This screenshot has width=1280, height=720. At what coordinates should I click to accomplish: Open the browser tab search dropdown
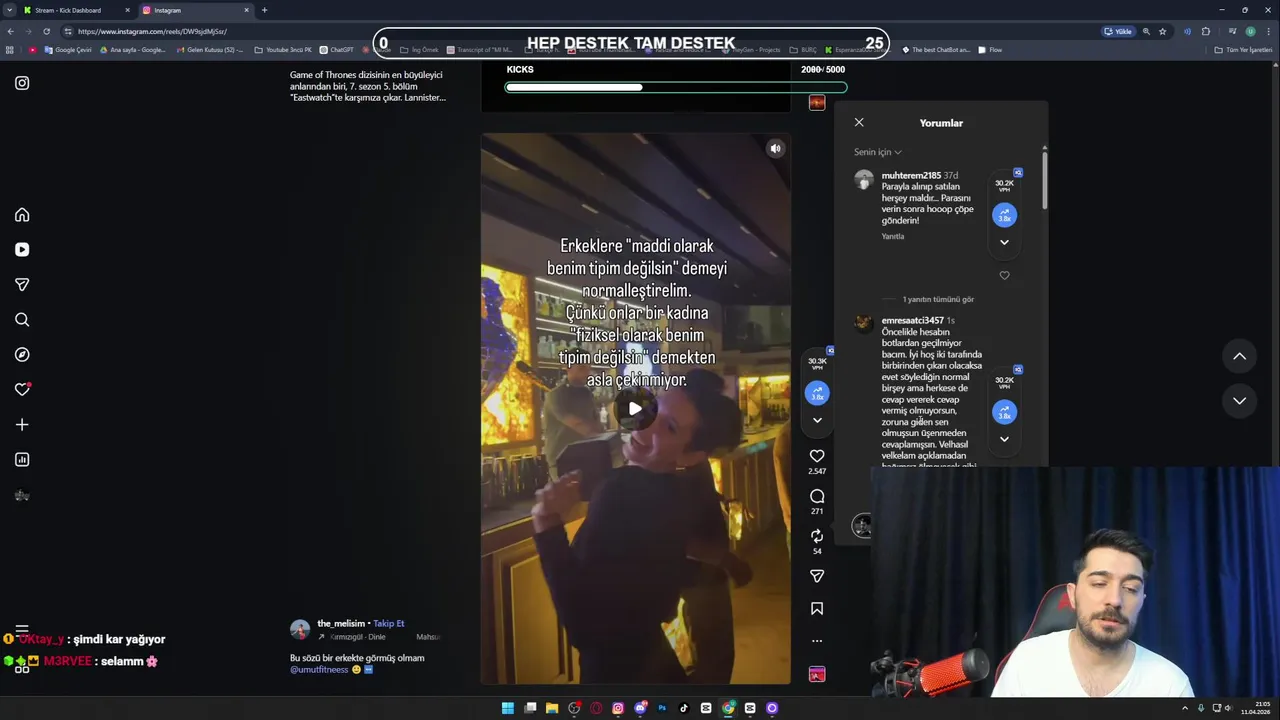[x=10, y=10]
